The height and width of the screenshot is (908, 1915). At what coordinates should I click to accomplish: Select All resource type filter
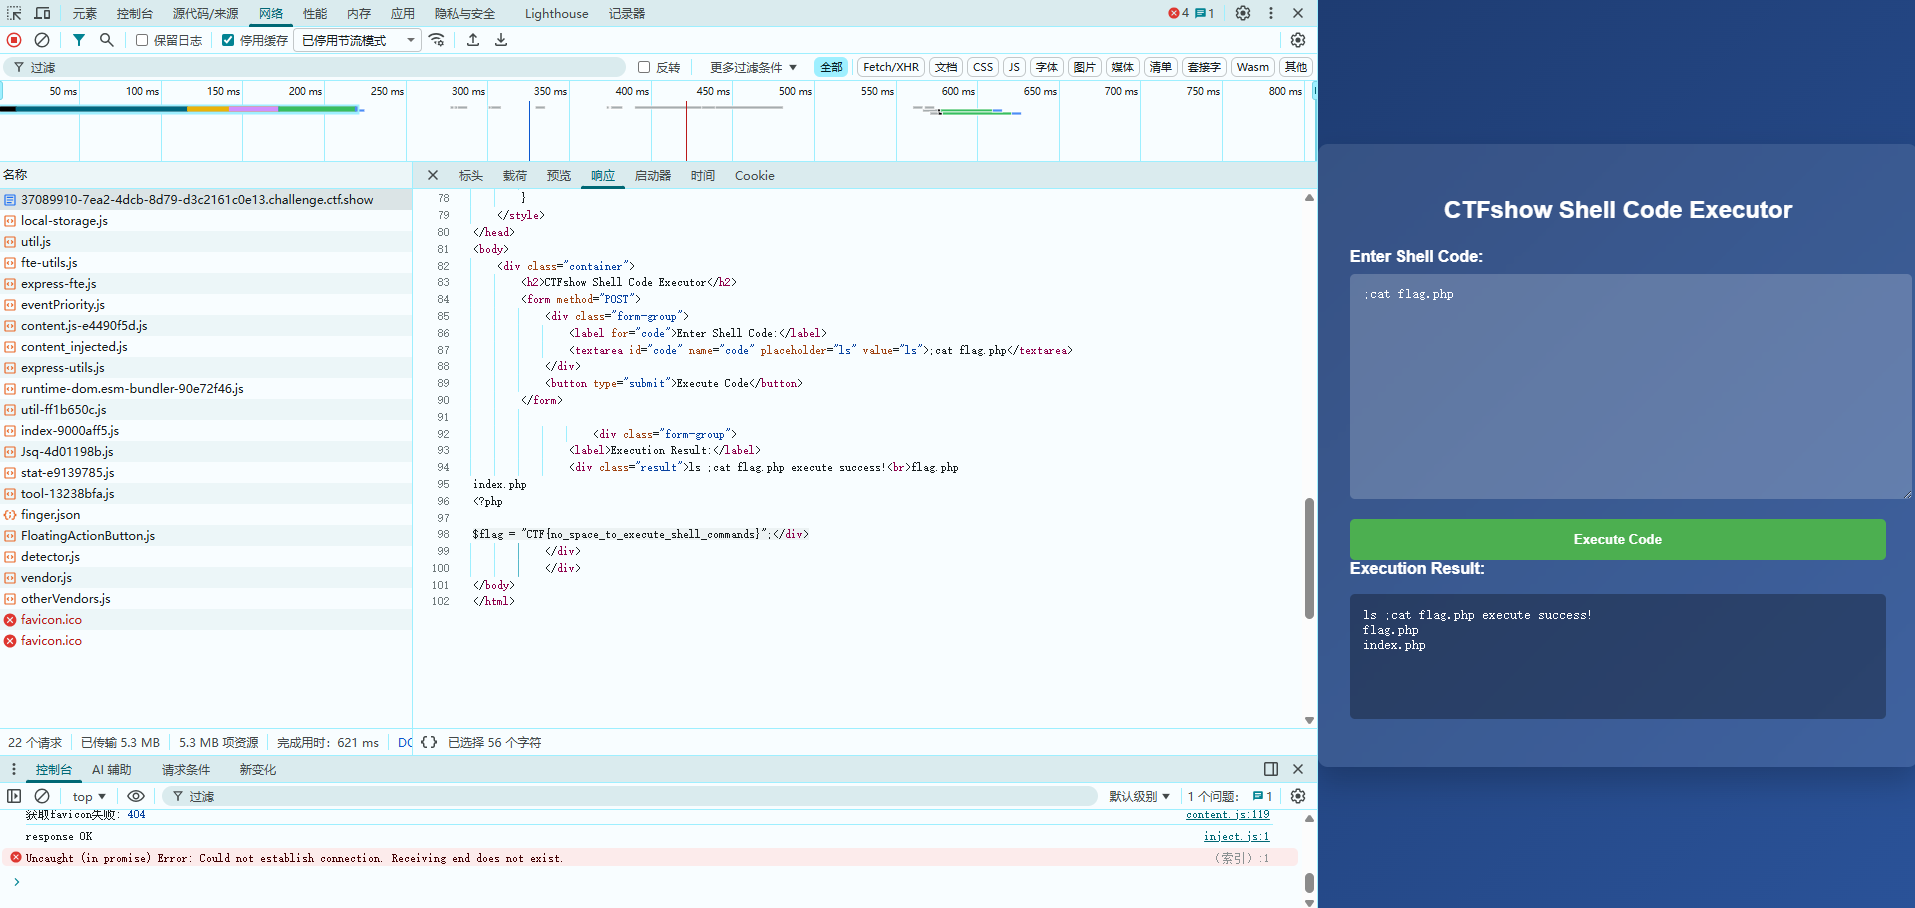(831, 67)
